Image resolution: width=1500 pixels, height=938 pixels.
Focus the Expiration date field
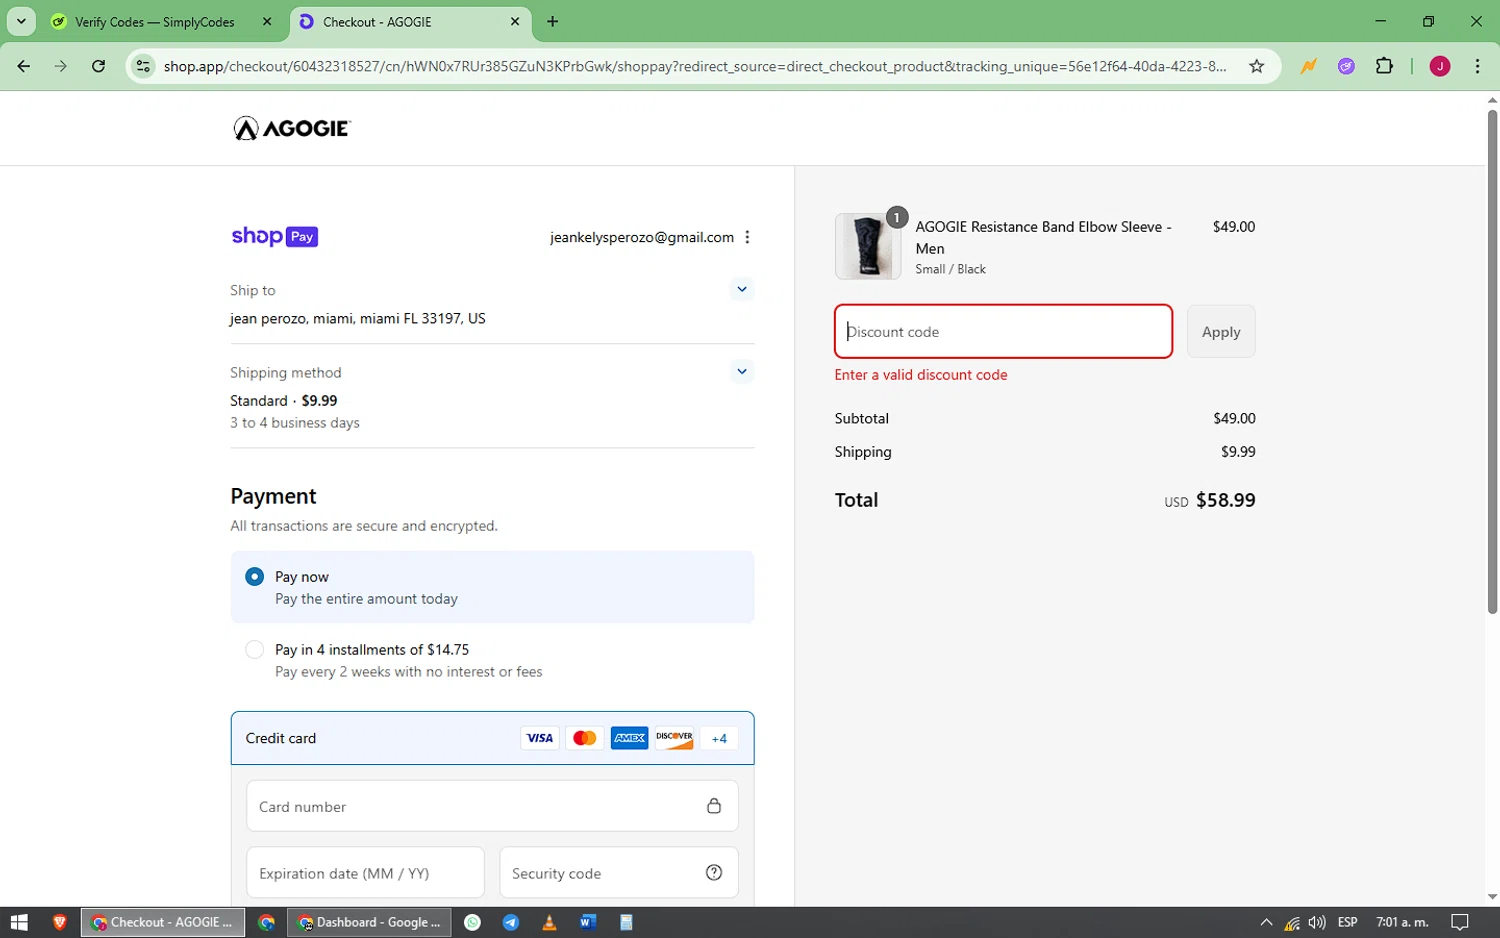tap(365, 873)
